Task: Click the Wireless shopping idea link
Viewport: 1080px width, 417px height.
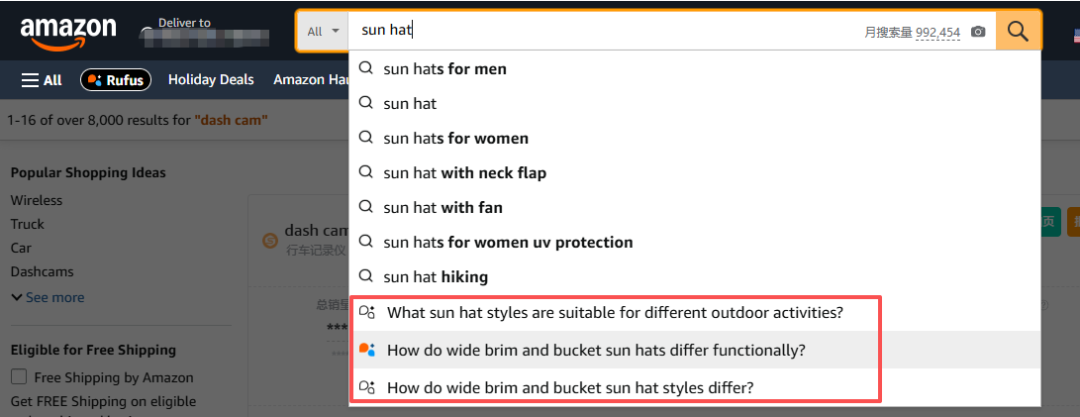Action: click(36, 200)
